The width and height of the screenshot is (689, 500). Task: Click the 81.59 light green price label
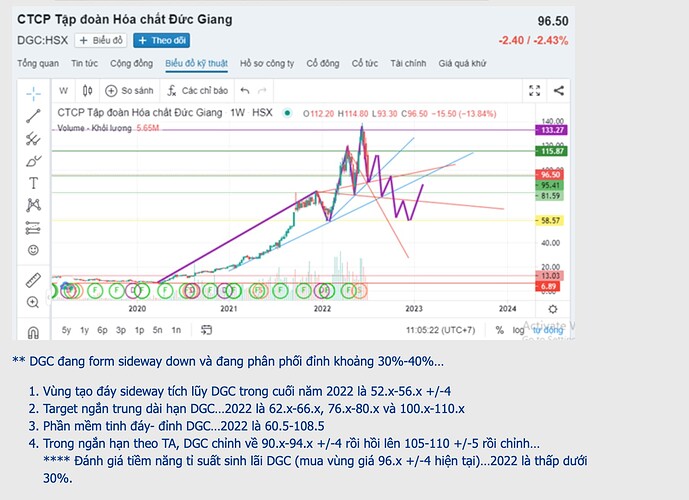[550, 196]
